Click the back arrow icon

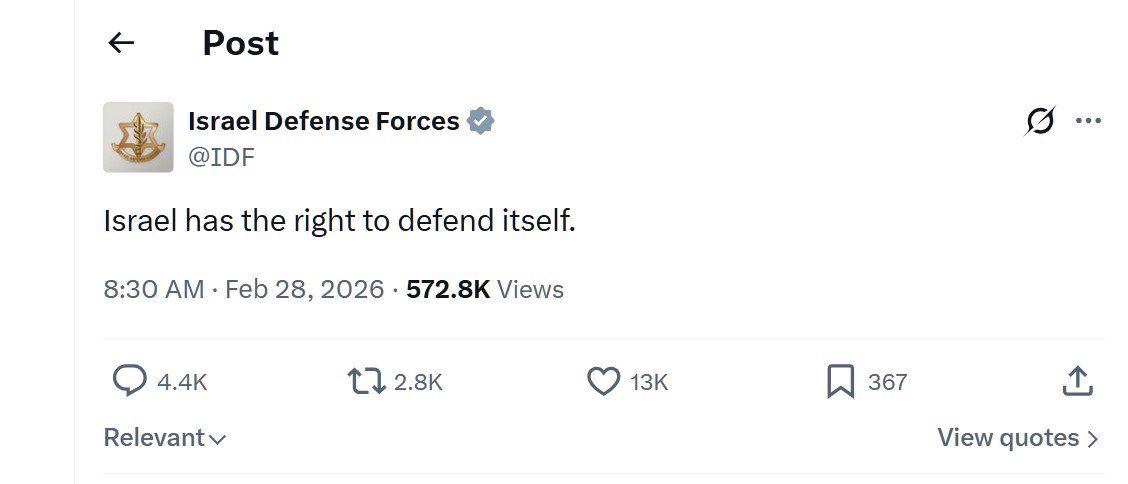[x=121, y=43]
